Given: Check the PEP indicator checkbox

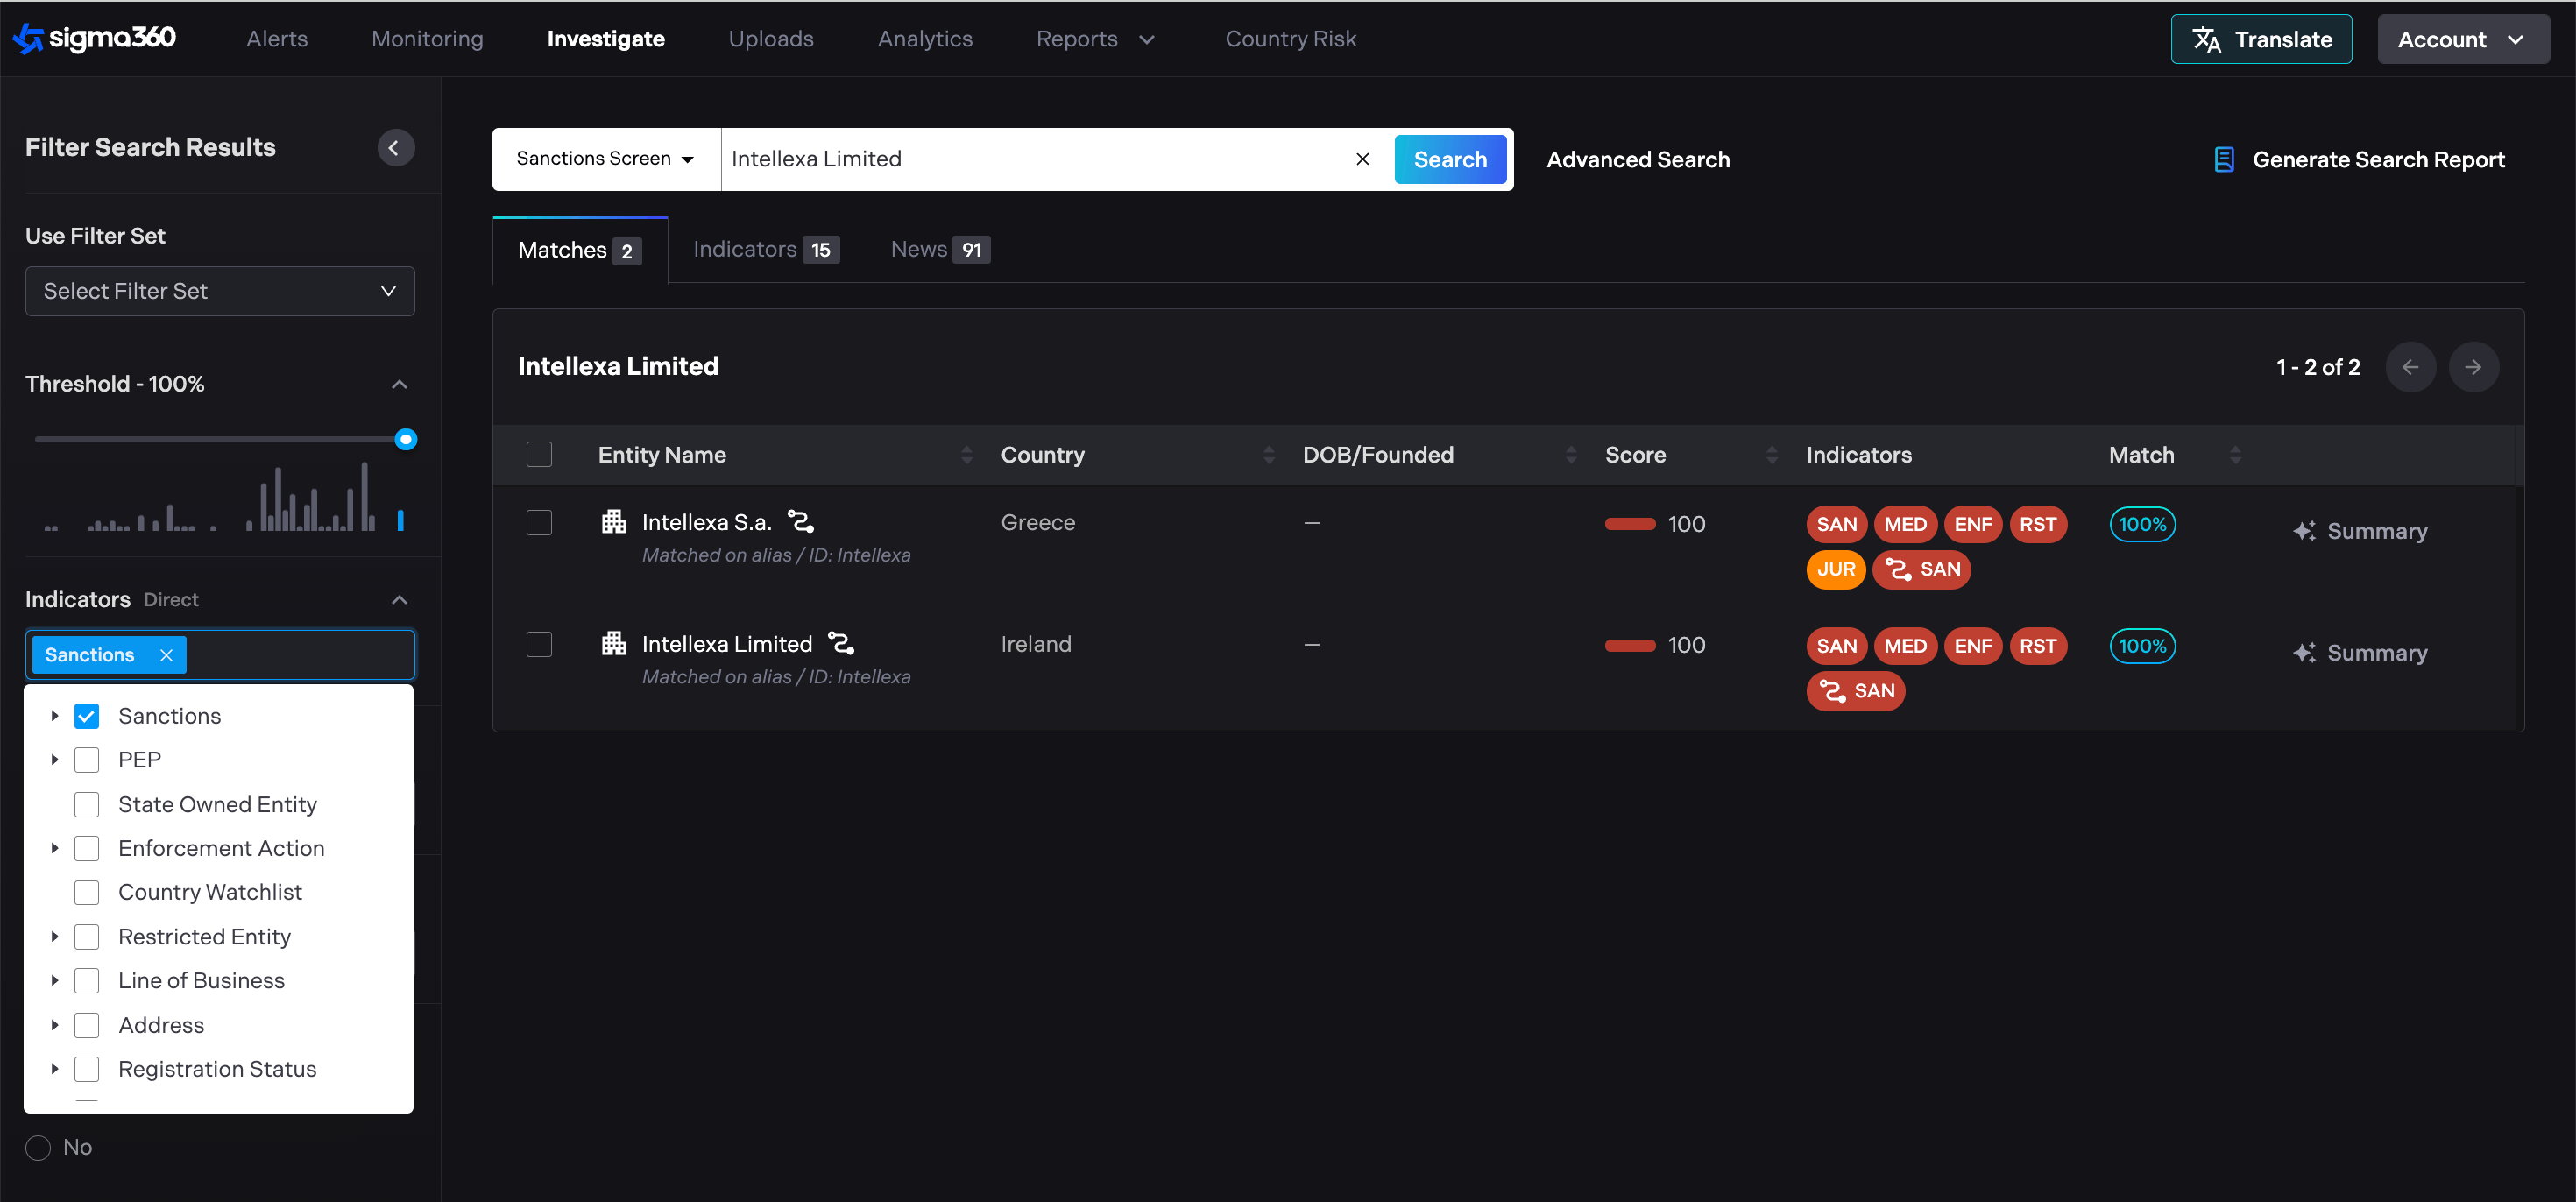Looking at the screenshot, I should click(x=87, y=760).
